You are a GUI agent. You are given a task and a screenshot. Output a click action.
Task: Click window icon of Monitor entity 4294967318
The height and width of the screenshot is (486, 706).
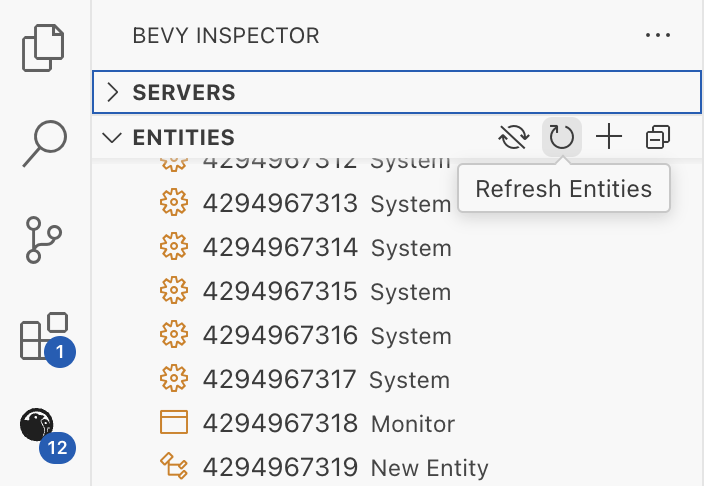pyautogui.click(x=174, y=422)
